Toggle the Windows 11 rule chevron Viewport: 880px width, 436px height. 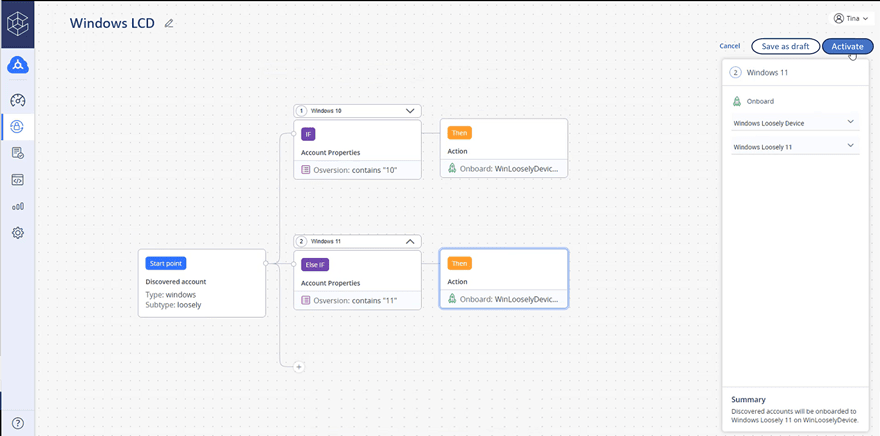pyautogui.click(x=410, y=241)
